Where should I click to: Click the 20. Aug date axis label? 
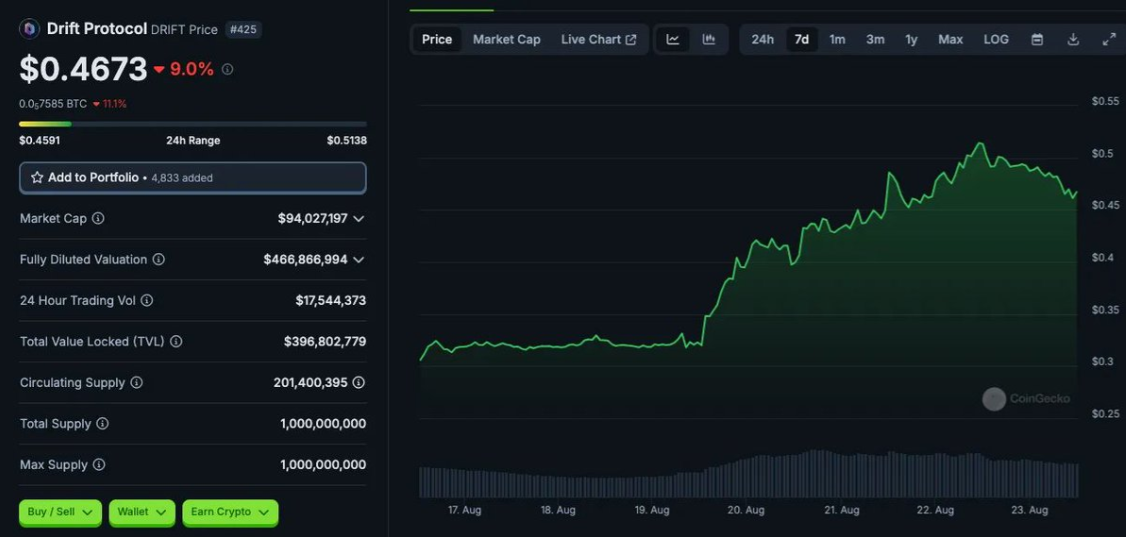coord(745,510)
